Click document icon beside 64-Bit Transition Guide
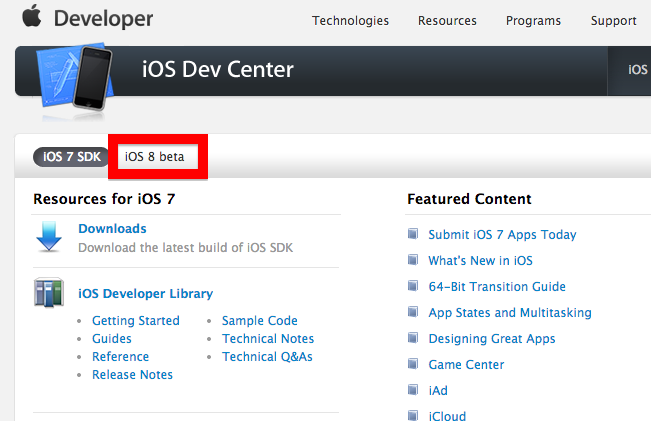The height and width of the screenshot is (421, 651). (x=413, y=286)
